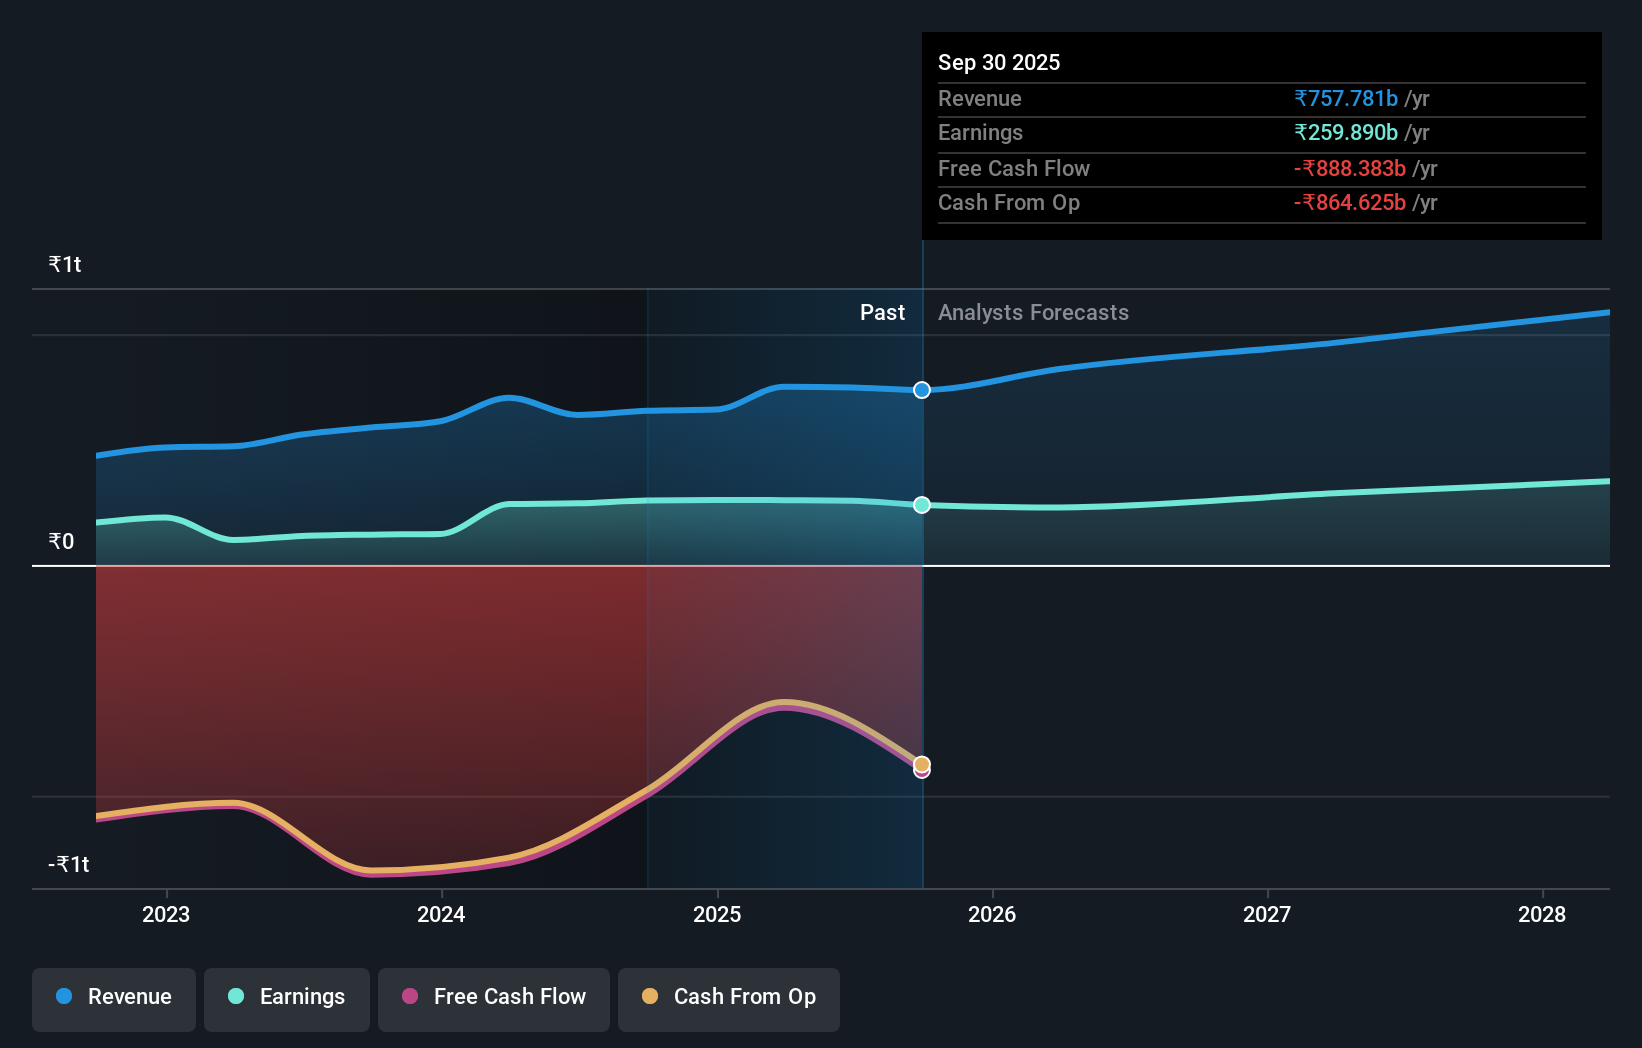Toggle the Earnings series visibility
Image resolution: width=1642 pixels, height=1048 pixels.
286,999
